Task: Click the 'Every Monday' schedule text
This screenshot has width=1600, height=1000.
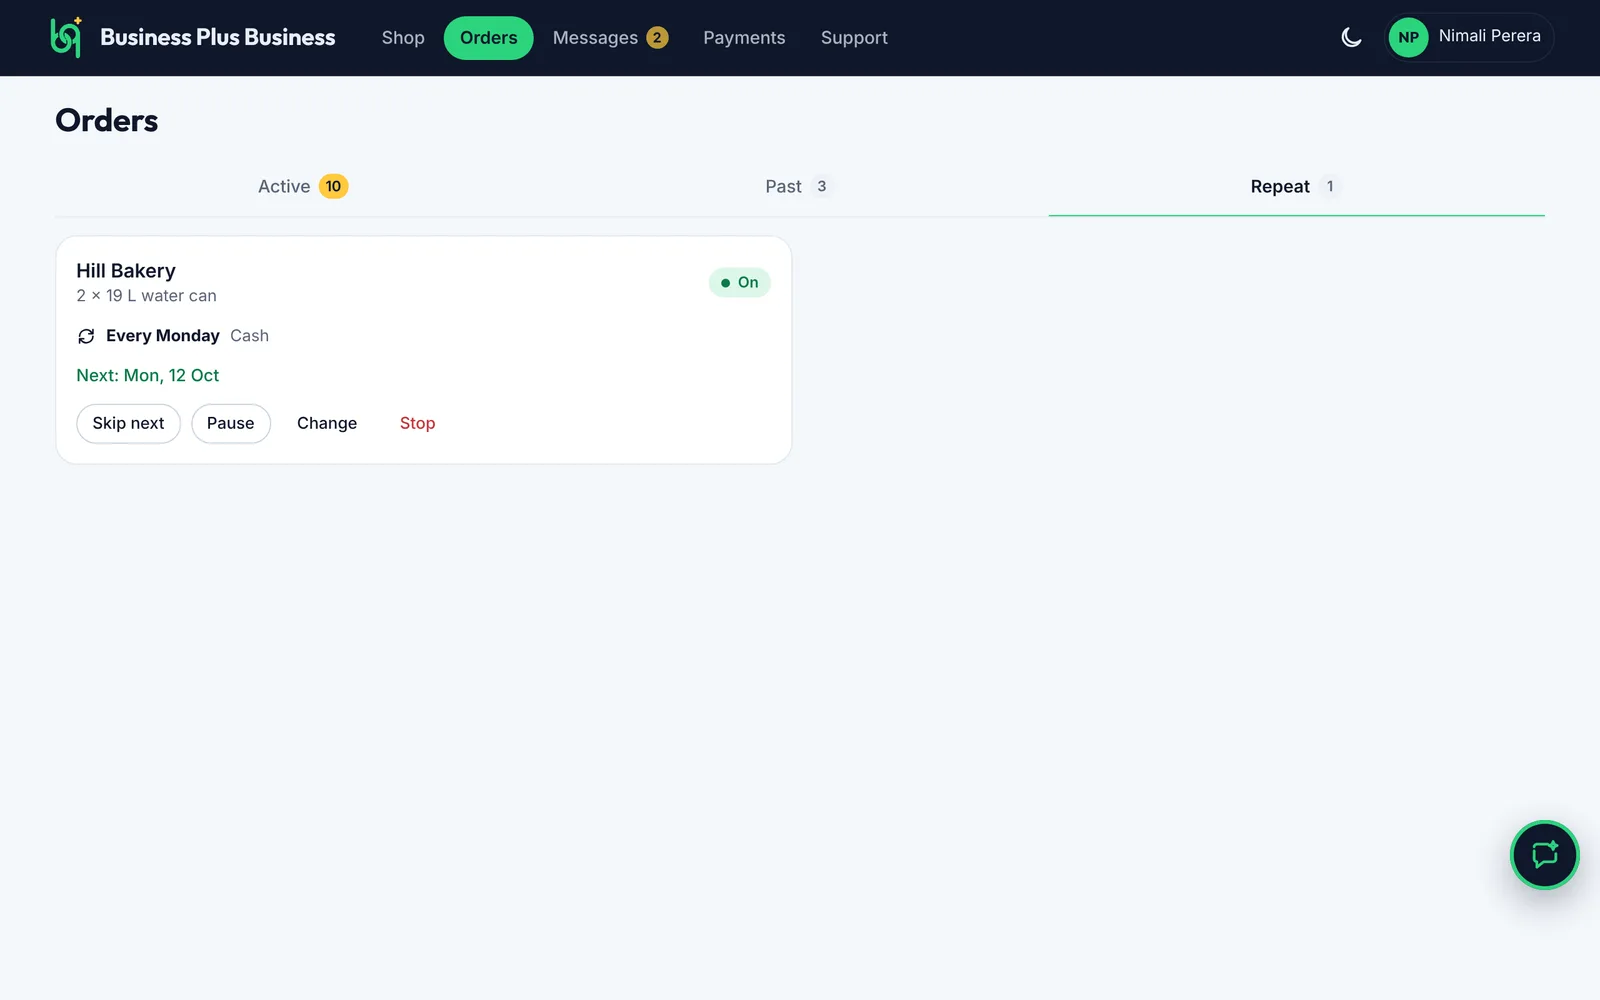Action: point(163,336)
